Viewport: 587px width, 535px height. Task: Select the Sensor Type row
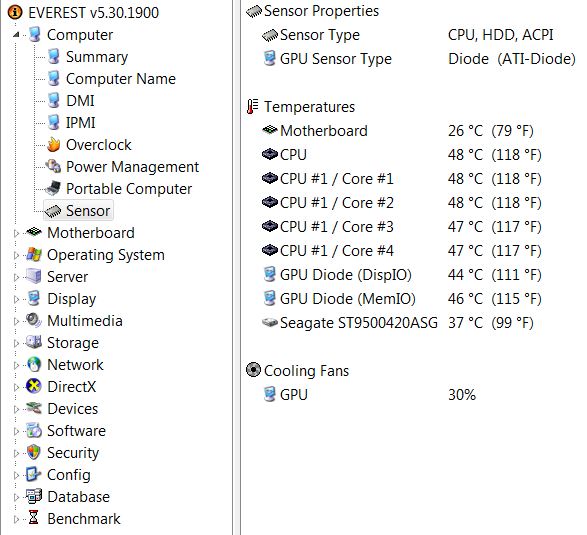click(407, 35)
